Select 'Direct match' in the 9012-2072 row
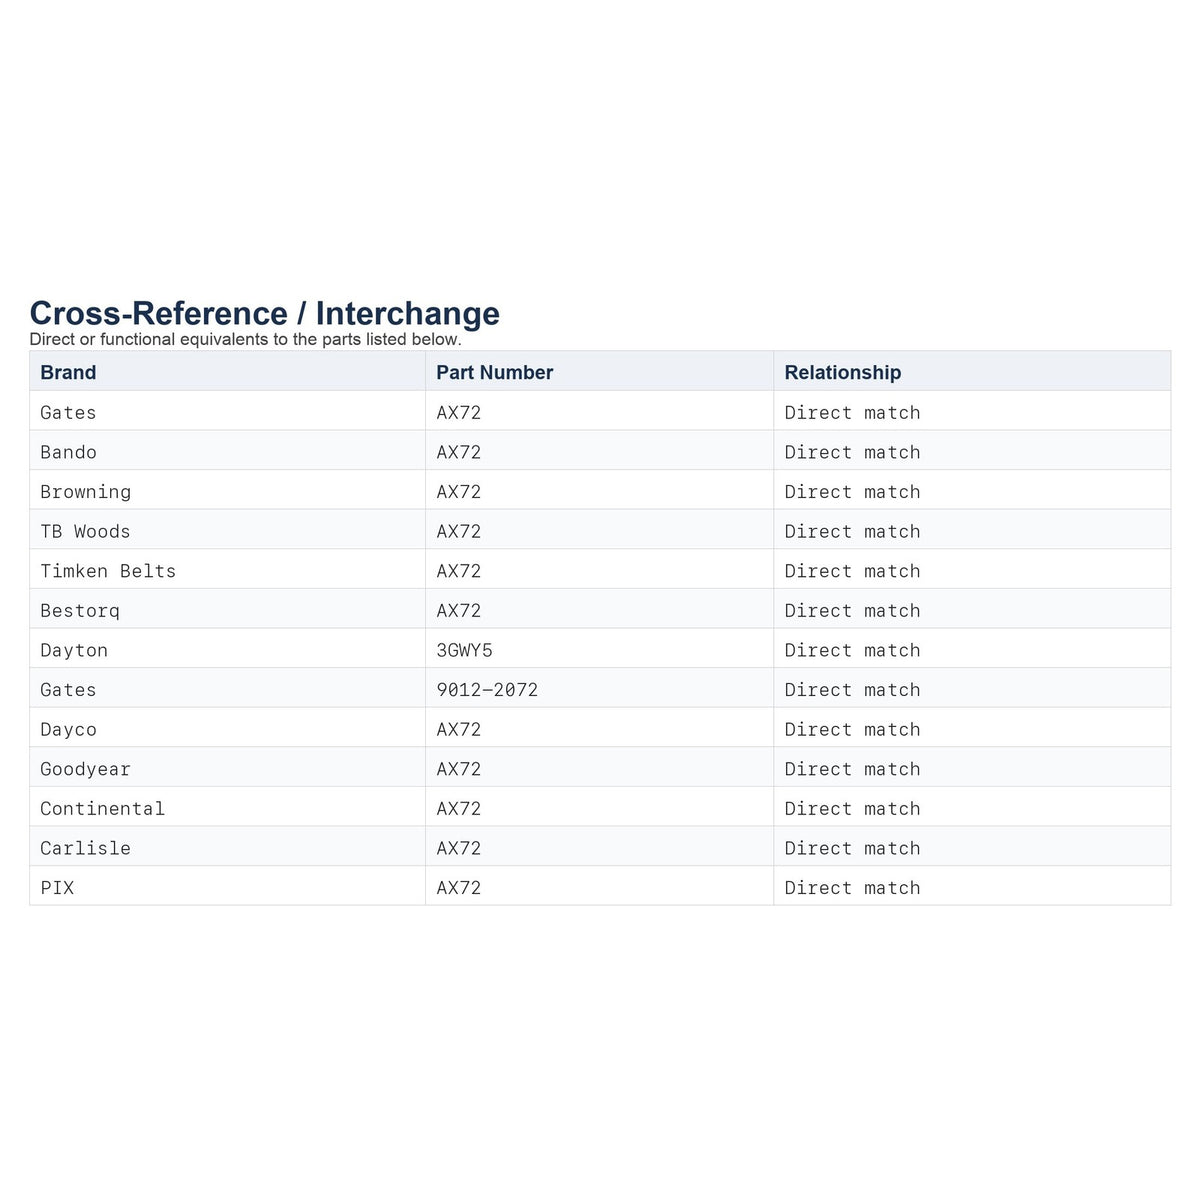Screen dimensions: 1200x1200 (852, 690)
